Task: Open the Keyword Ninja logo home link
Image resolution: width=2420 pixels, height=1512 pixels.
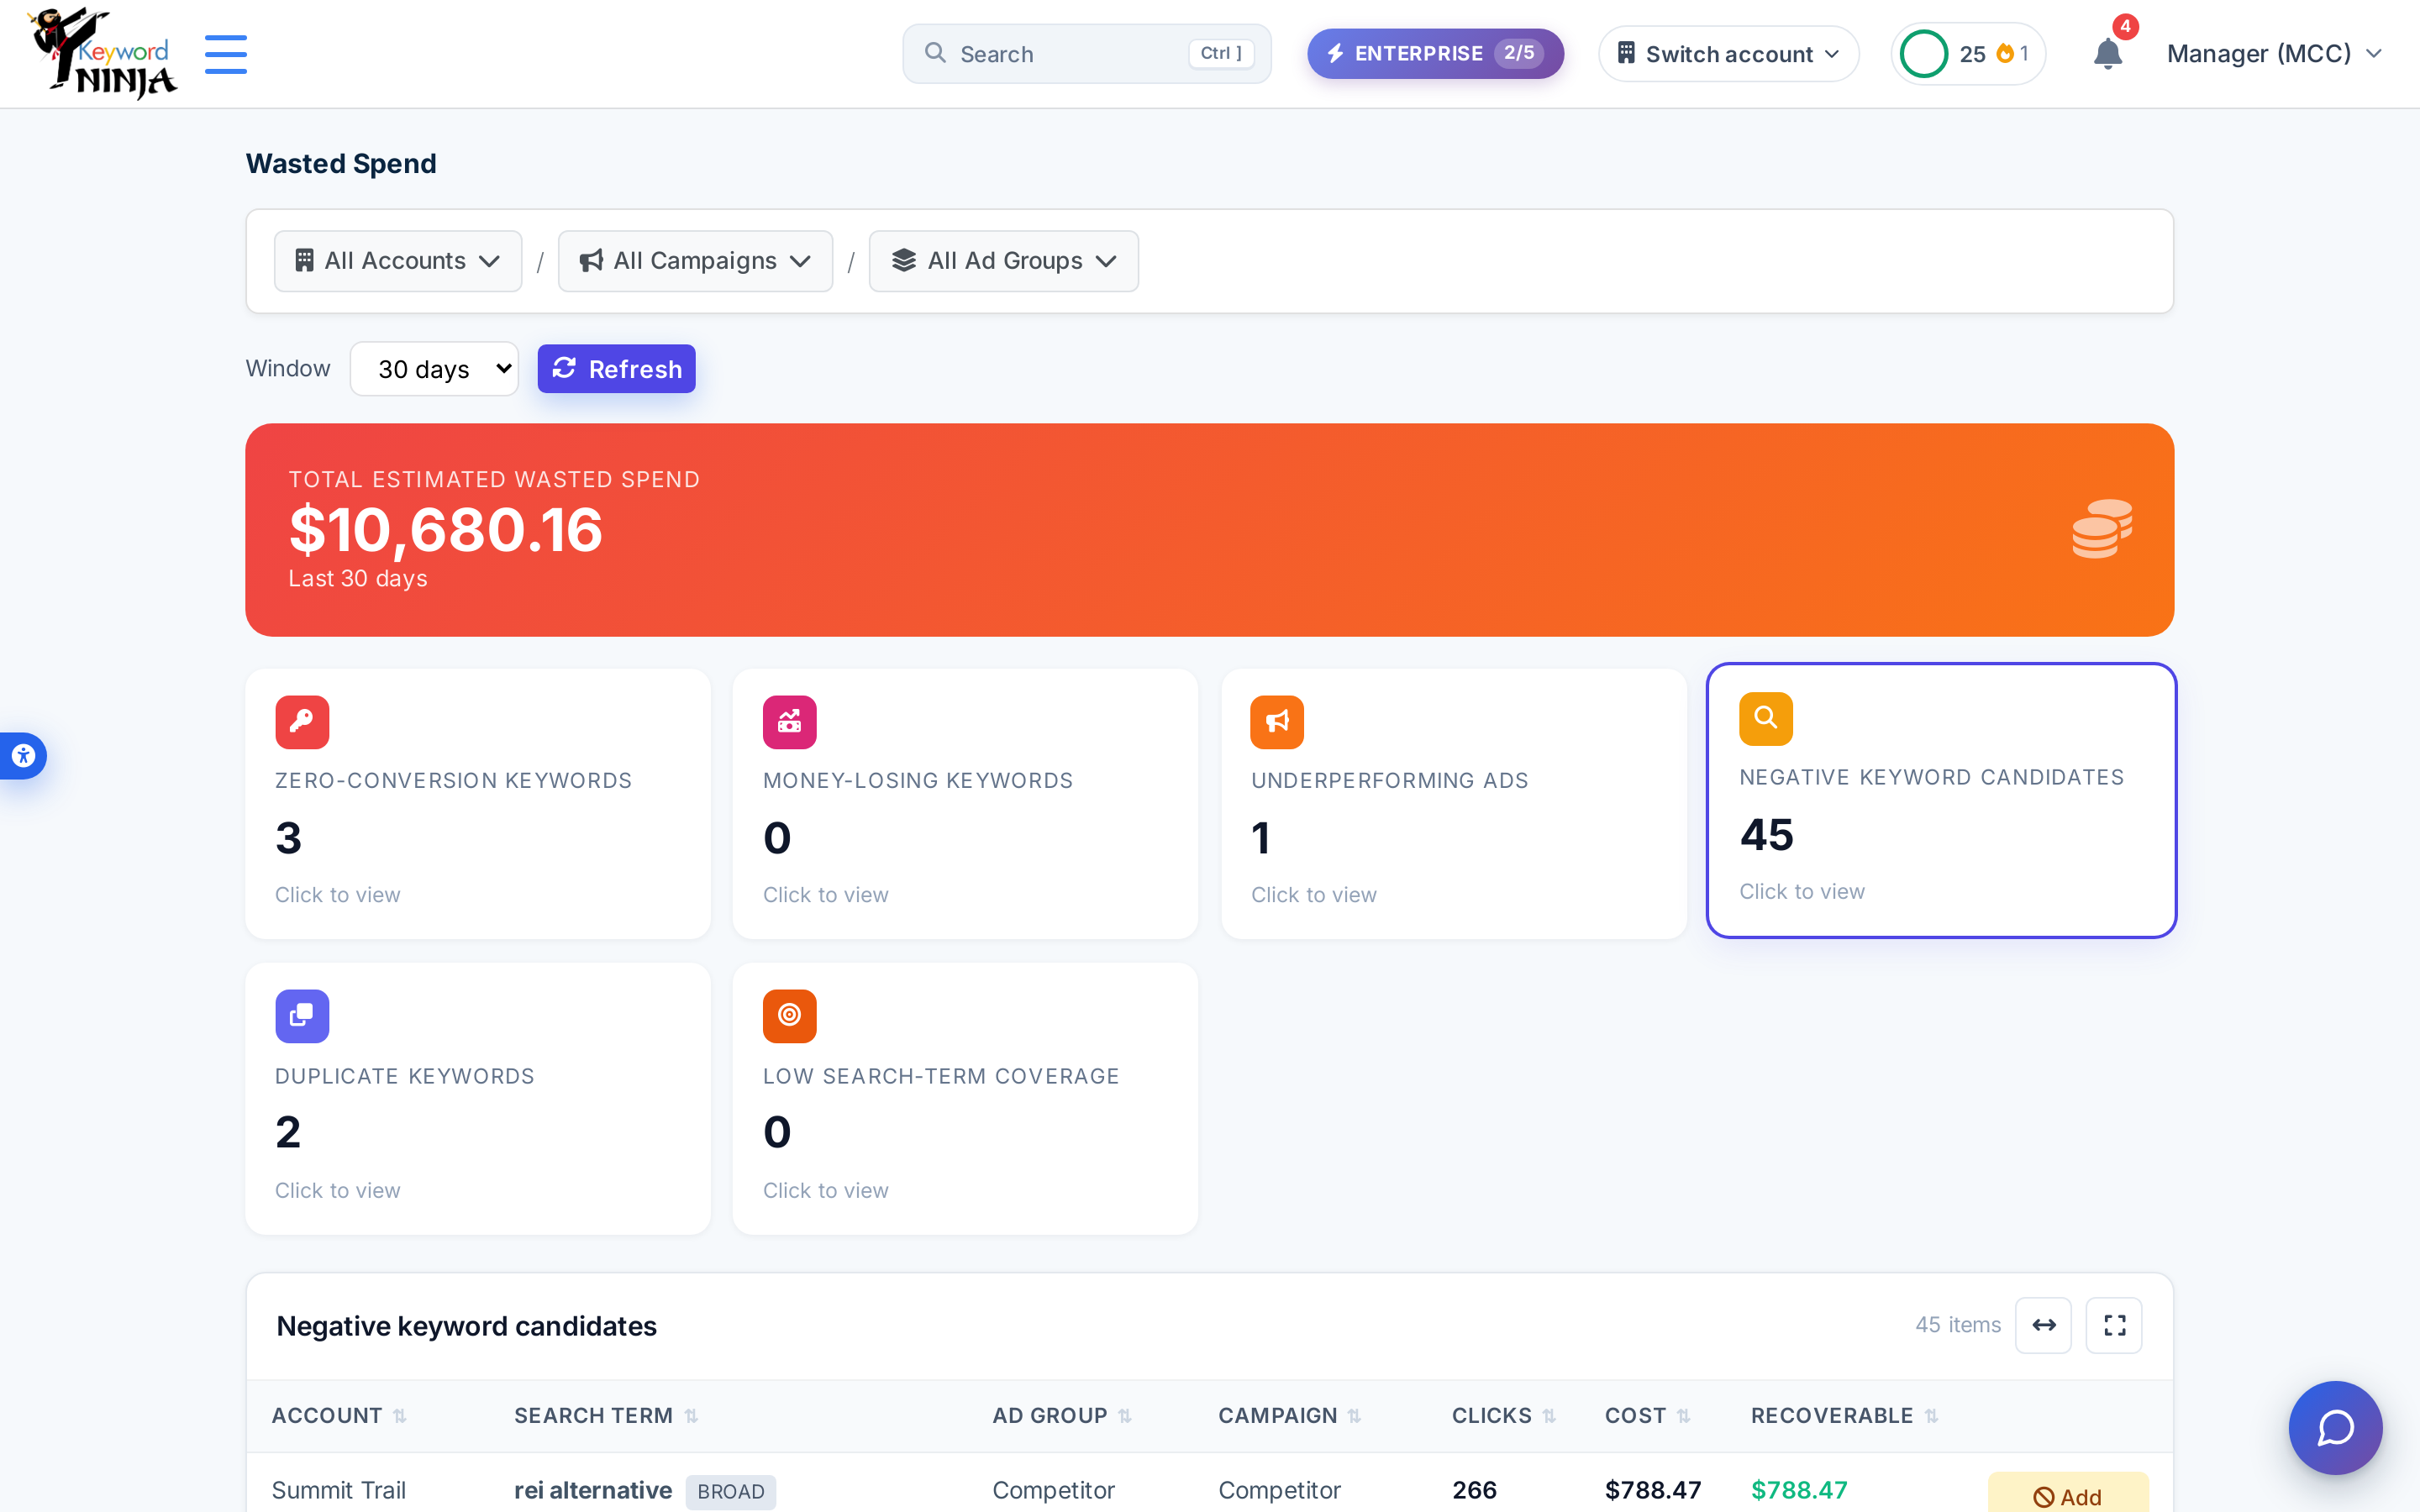Action: pyautogui.click(x=103, y=53)
